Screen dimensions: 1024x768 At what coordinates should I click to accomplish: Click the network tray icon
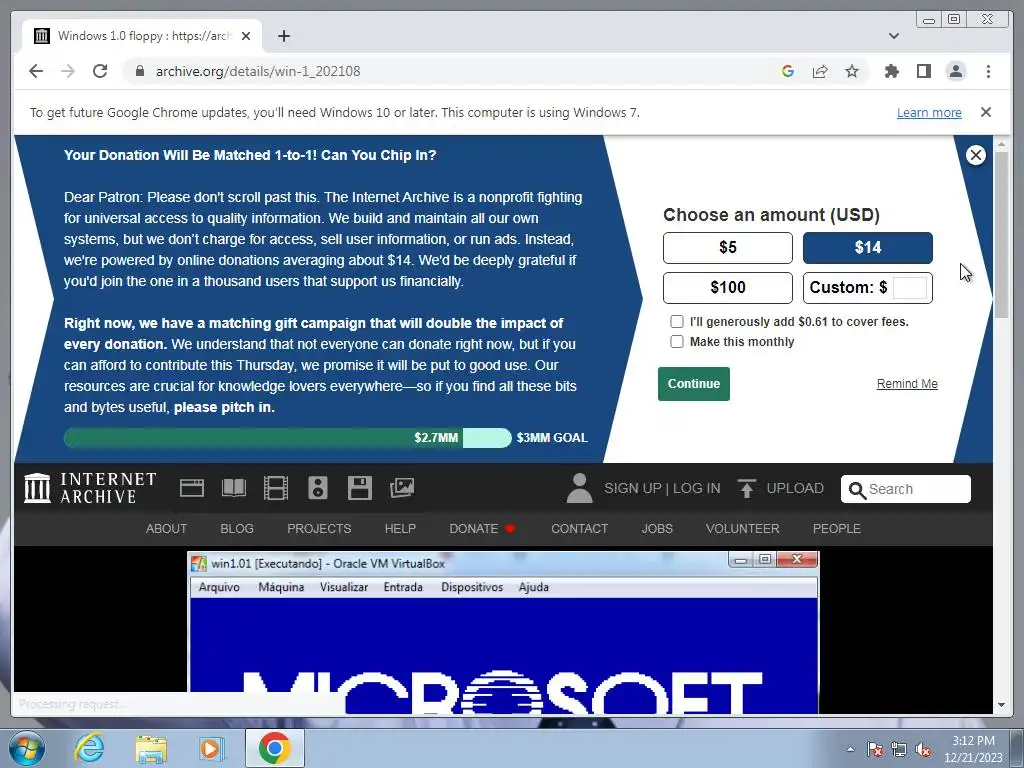pos(899,750)
